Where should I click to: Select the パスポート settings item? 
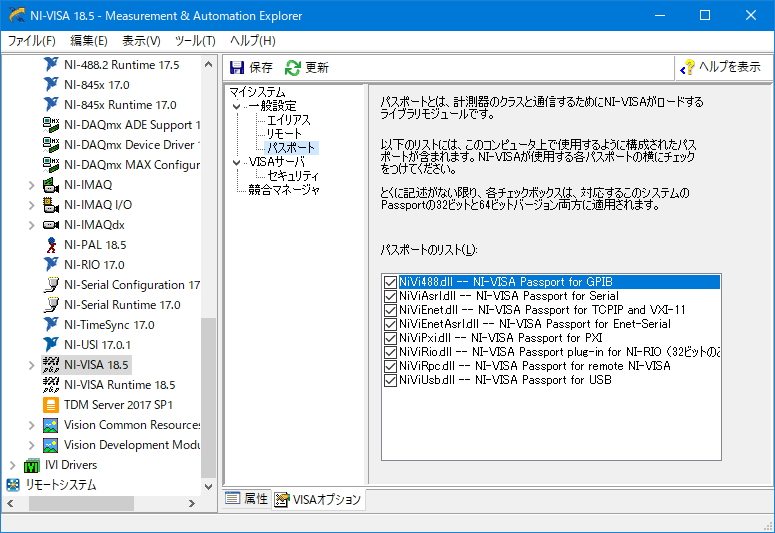(291, 148)
